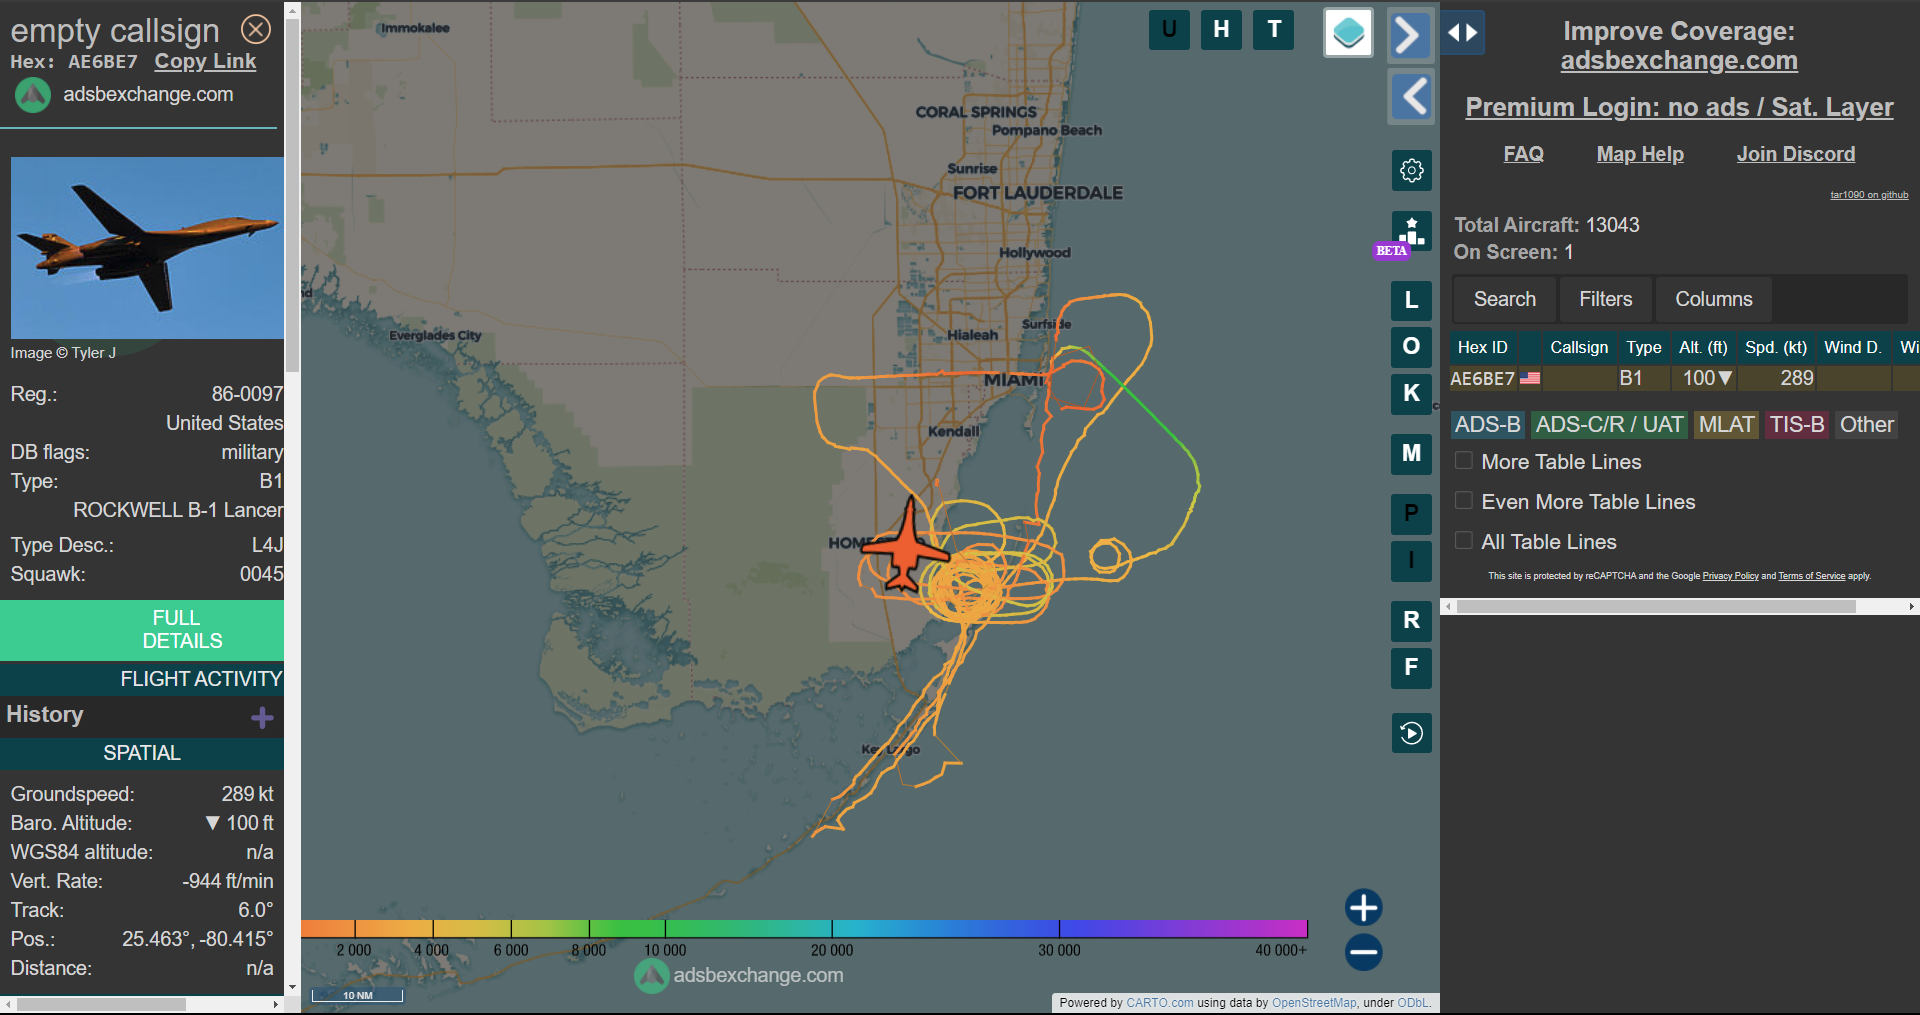Image resolution: width=1920 pixels, height=1015 pixels.
Task: Open FULL DETAILS button
Action: point(142,630)
